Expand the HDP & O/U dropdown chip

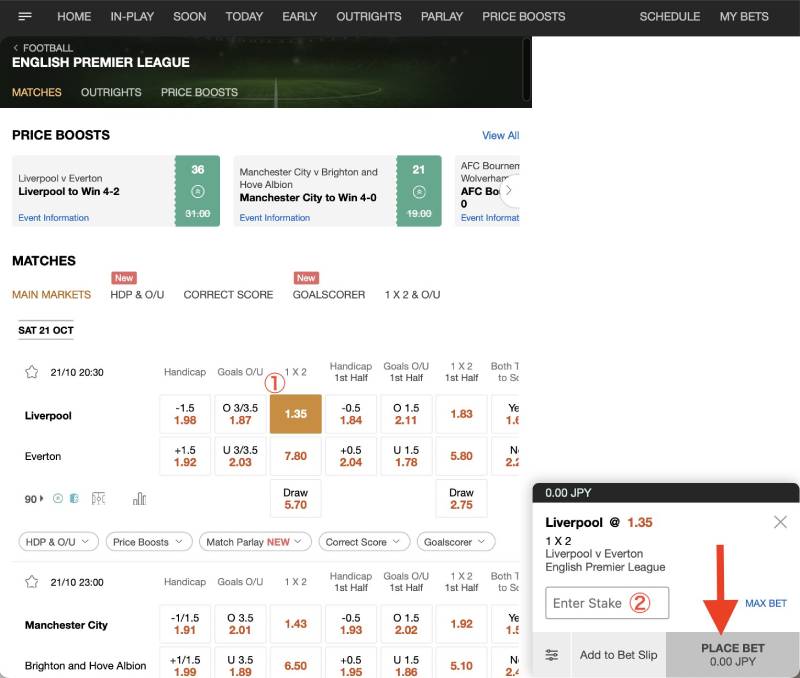point(58,542)
